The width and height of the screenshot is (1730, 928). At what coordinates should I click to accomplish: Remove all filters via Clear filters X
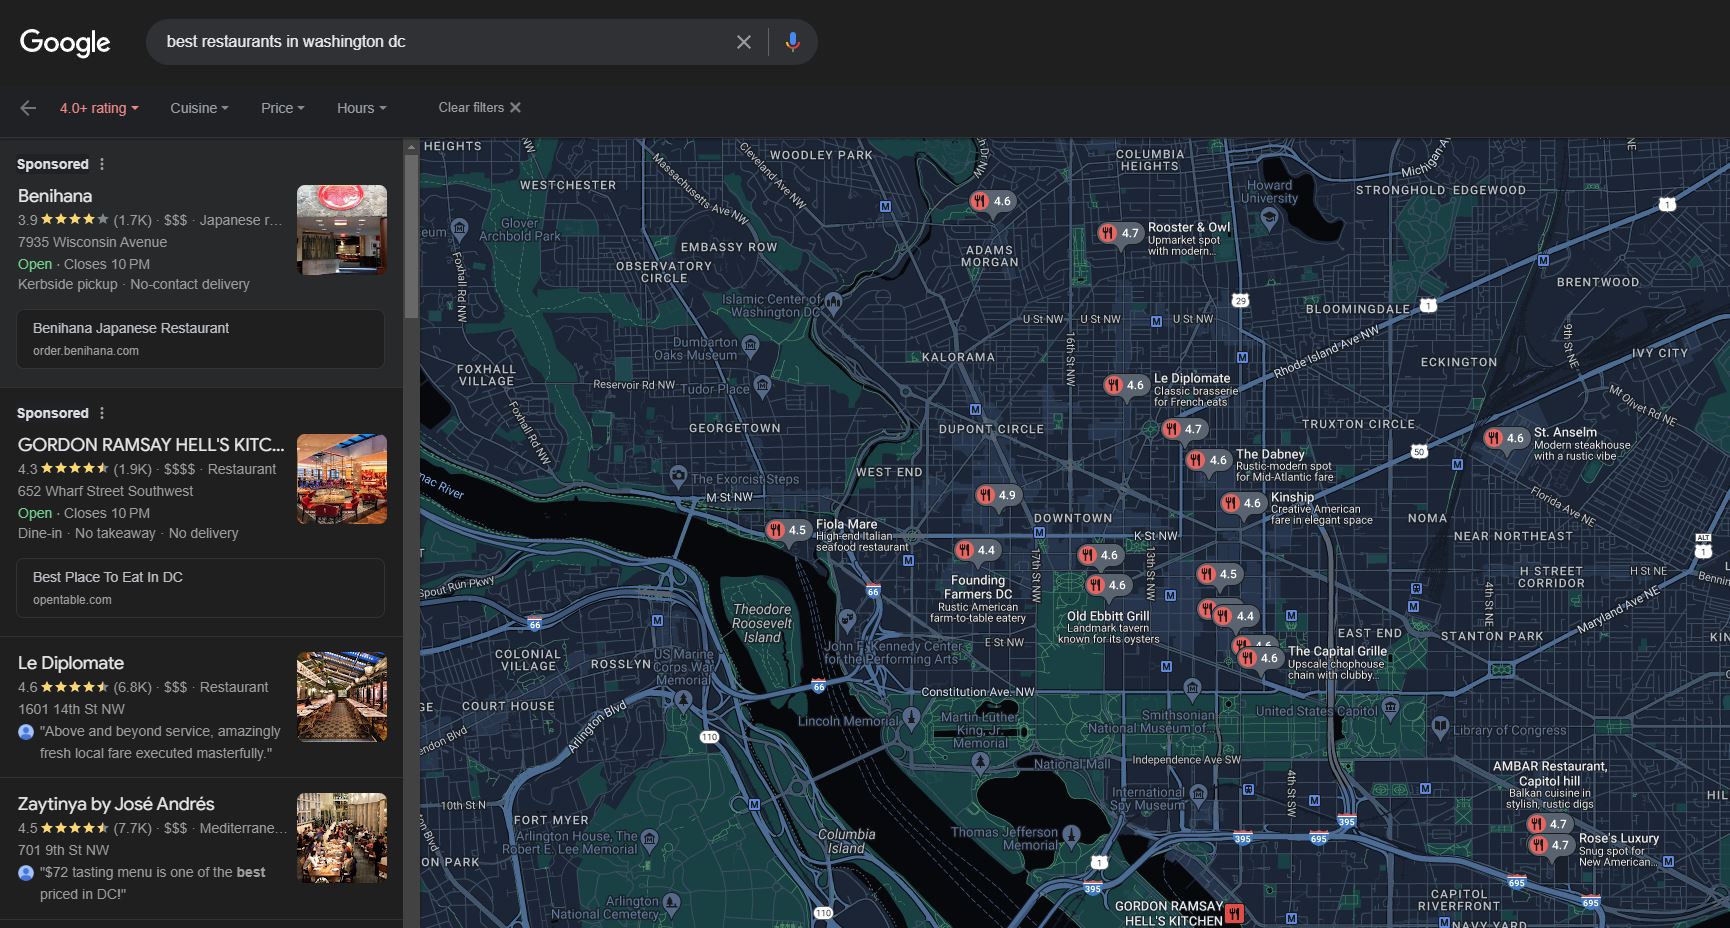(x=515, y=107)
